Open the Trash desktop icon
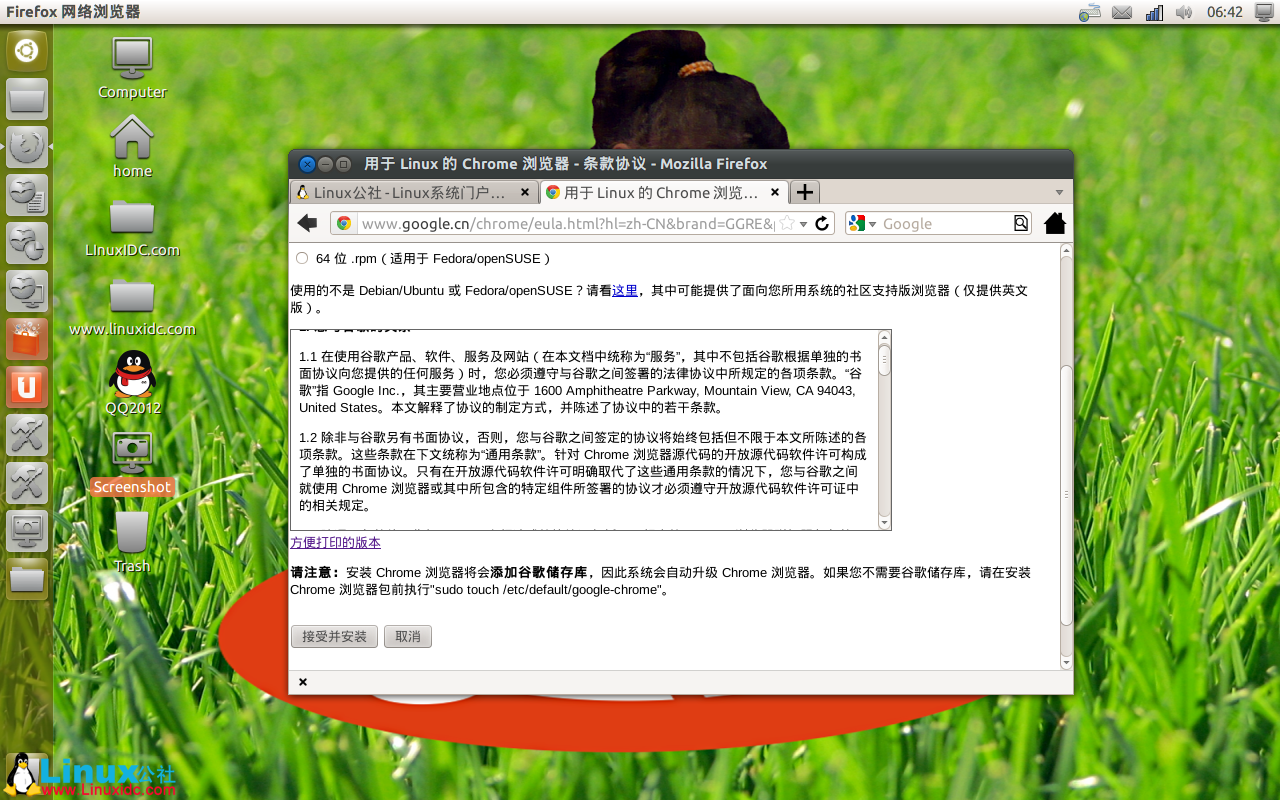1280x800 pixels. point(132,542)
